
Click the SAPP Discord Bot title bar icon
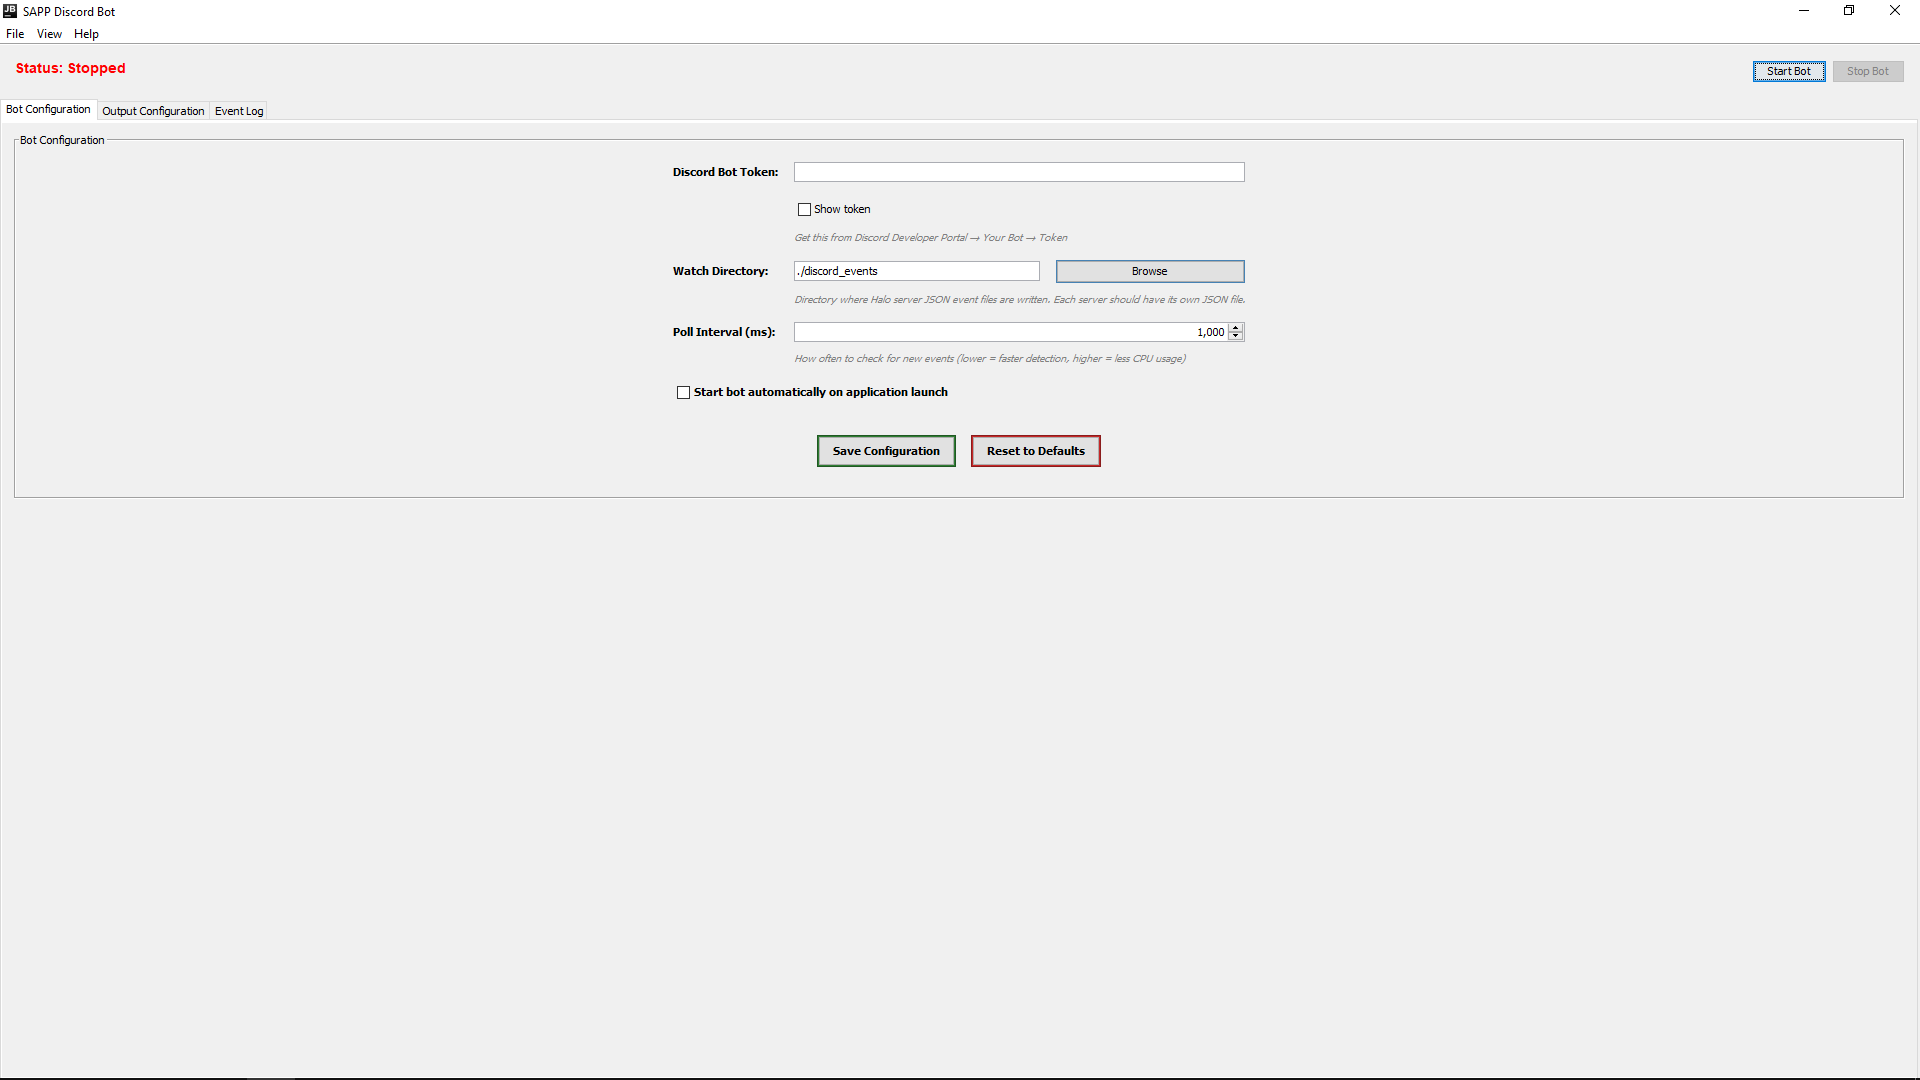click(x=10, y=11)
